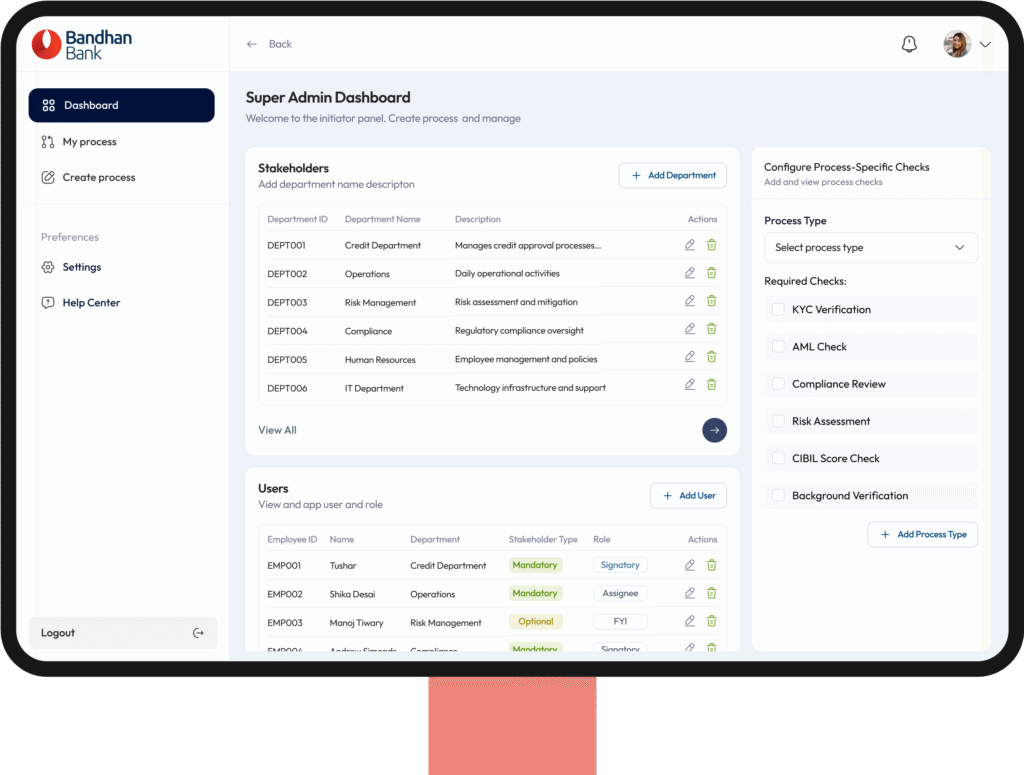1024x775 pixels.
Task: Click the Add Department button
Action: click(x=672, y=176)
